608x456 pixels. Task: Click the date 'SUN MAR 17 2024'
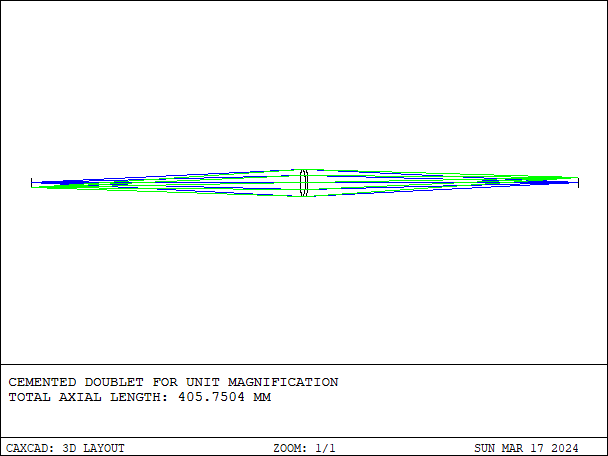[526, 448]
